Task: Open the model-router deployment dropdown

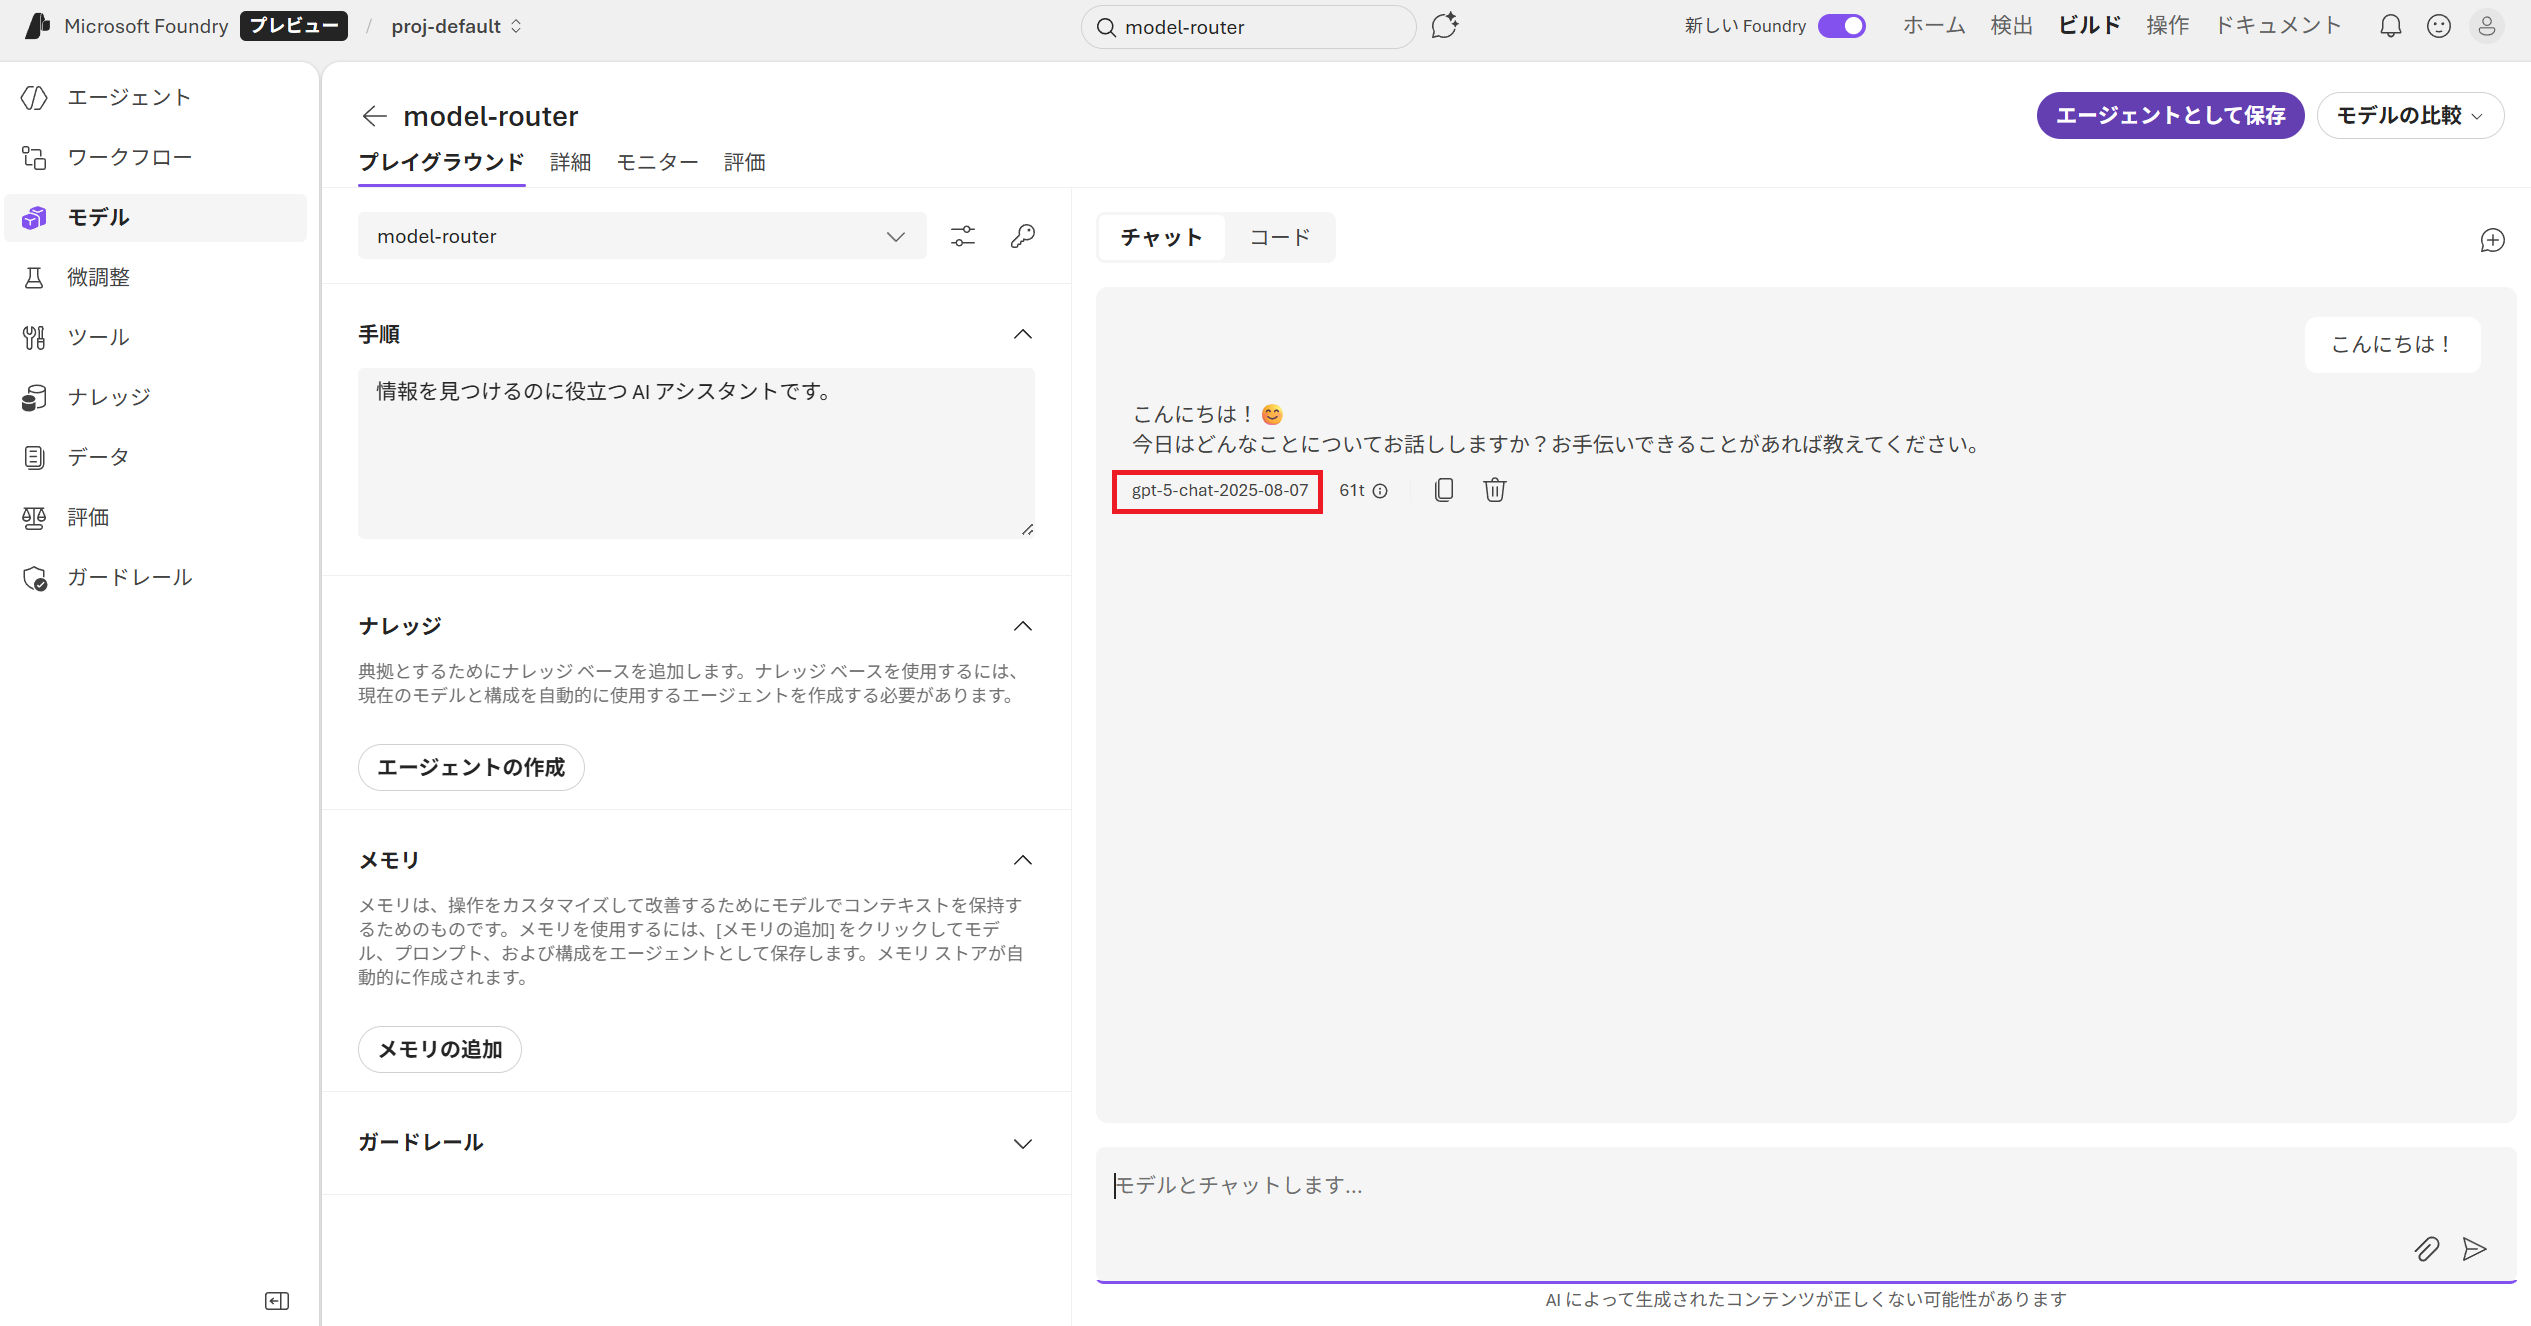Action: (x=641, y=236)
